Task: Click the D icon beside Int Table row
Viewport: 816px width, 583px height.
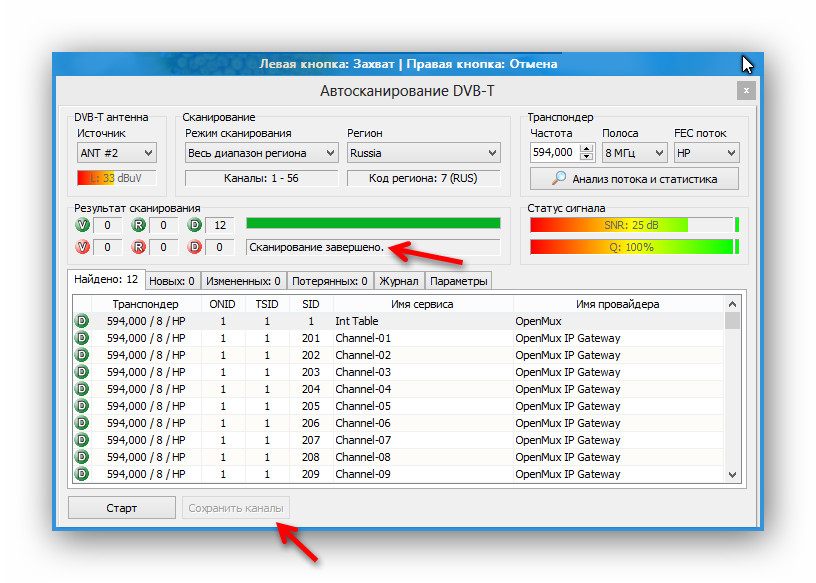Action: coord(82,321)
